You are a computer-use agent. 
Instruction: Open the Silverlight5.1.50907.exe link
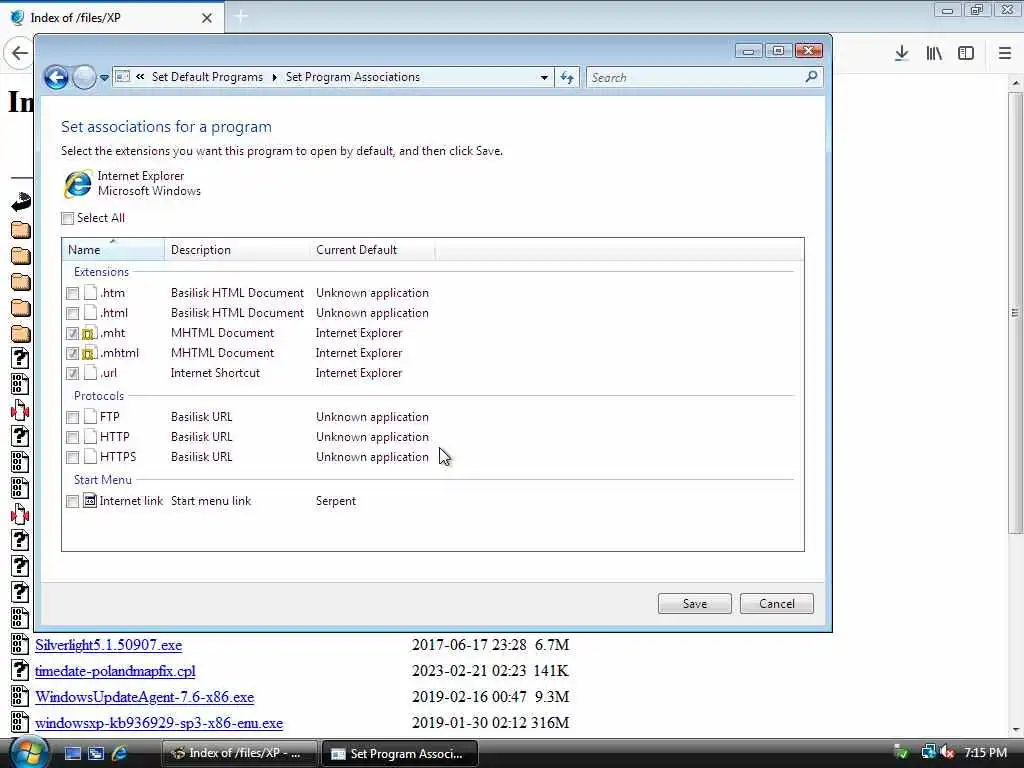(108, 645)
